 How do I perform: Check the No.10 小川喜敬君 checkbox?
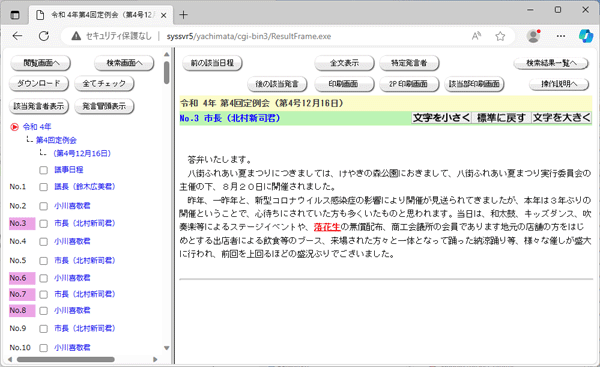coord(44,348)
